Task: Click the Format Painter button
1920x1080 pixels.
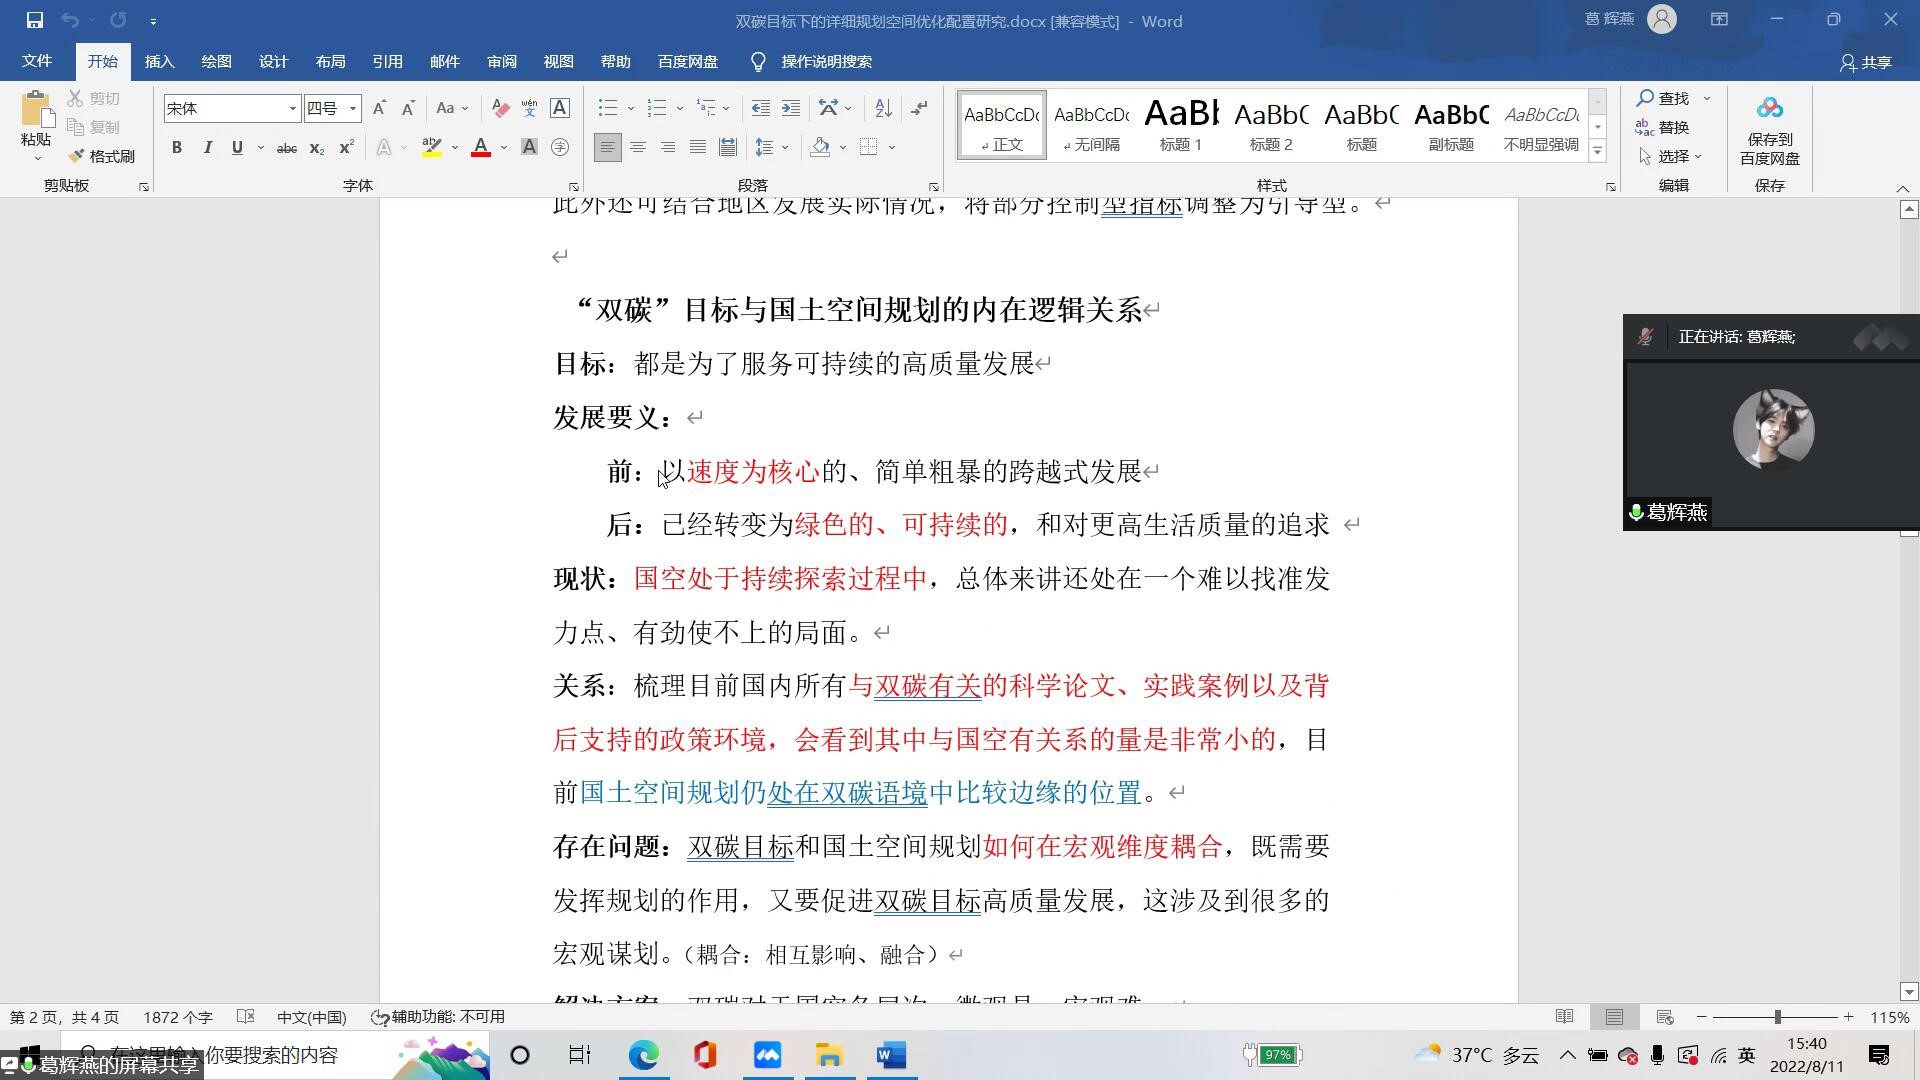Action: tap(101, 157)
